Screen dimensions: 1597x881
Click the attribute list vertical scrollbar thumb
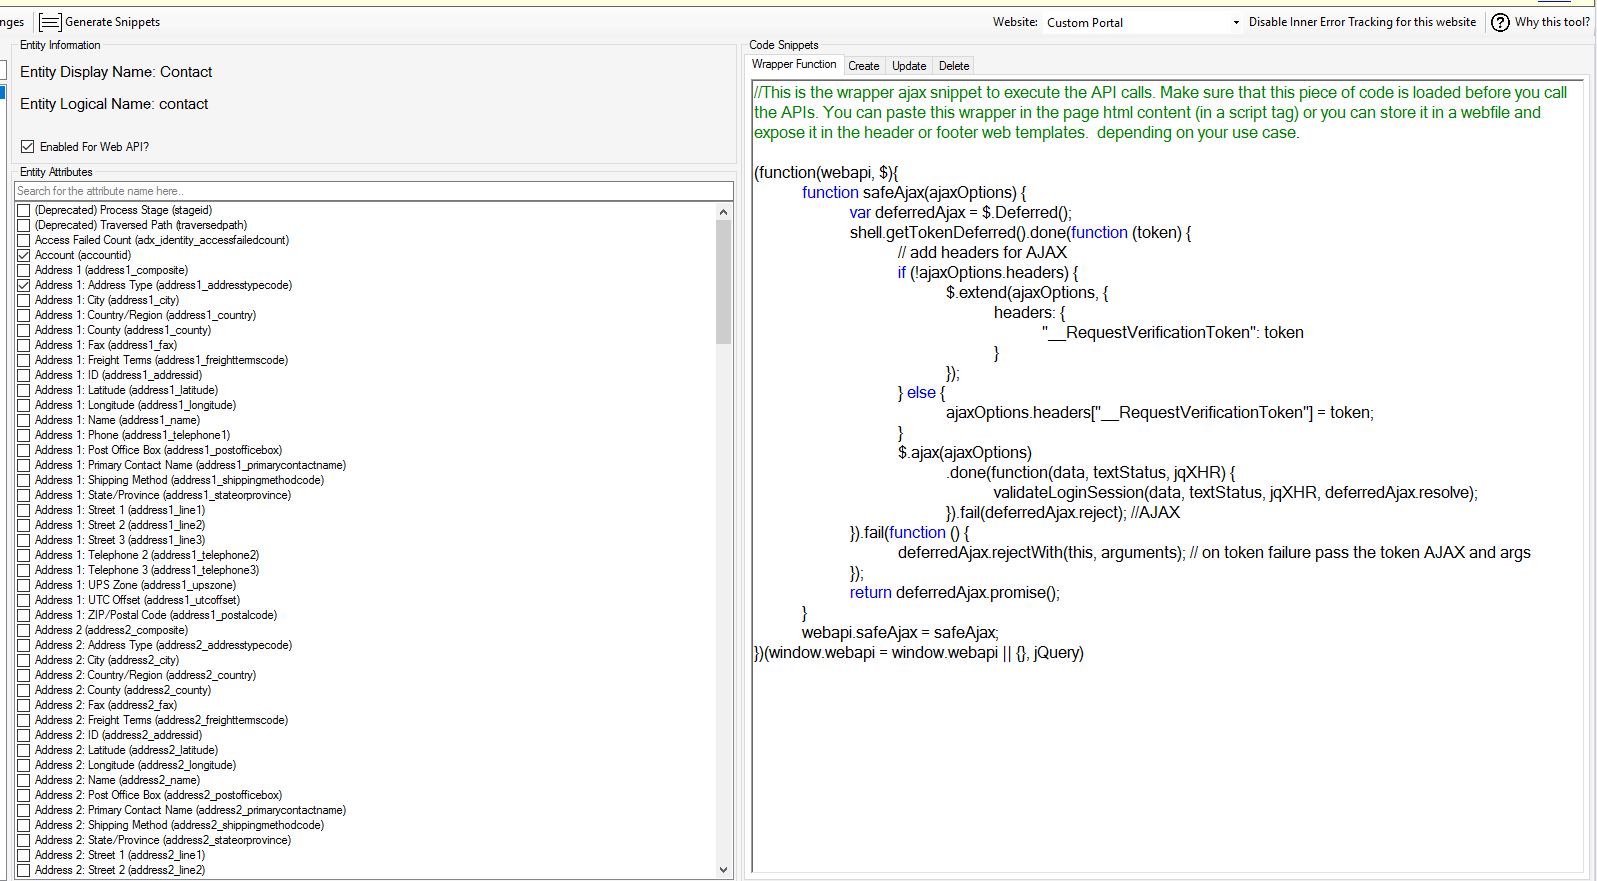coord(724,282)
